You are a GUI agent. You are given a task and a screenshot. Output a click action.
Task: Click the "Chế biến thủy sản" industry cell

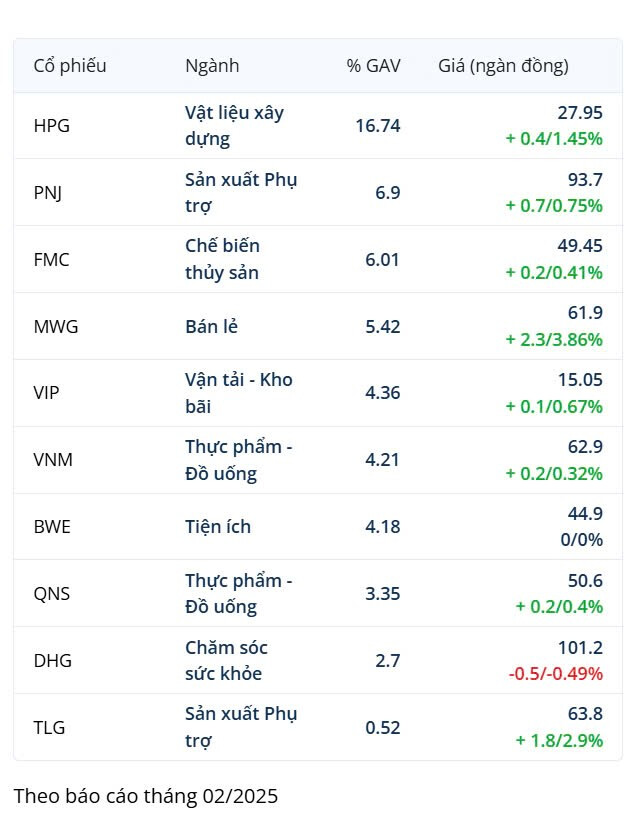(226, 260)
